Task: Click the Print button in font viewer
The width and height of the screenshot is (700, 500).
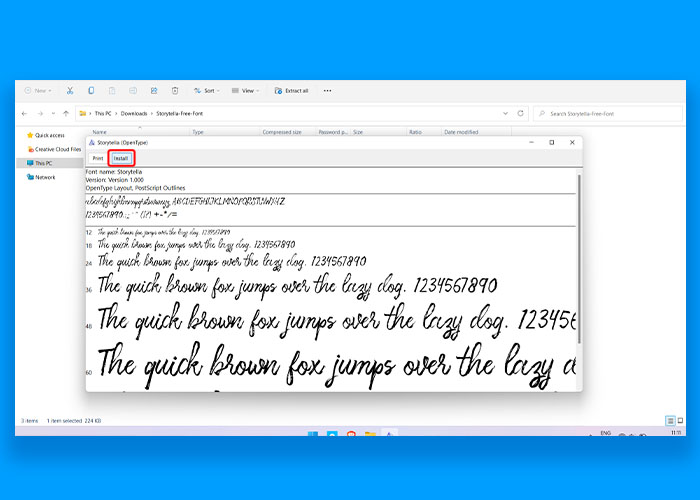Action: pos(98,158)
